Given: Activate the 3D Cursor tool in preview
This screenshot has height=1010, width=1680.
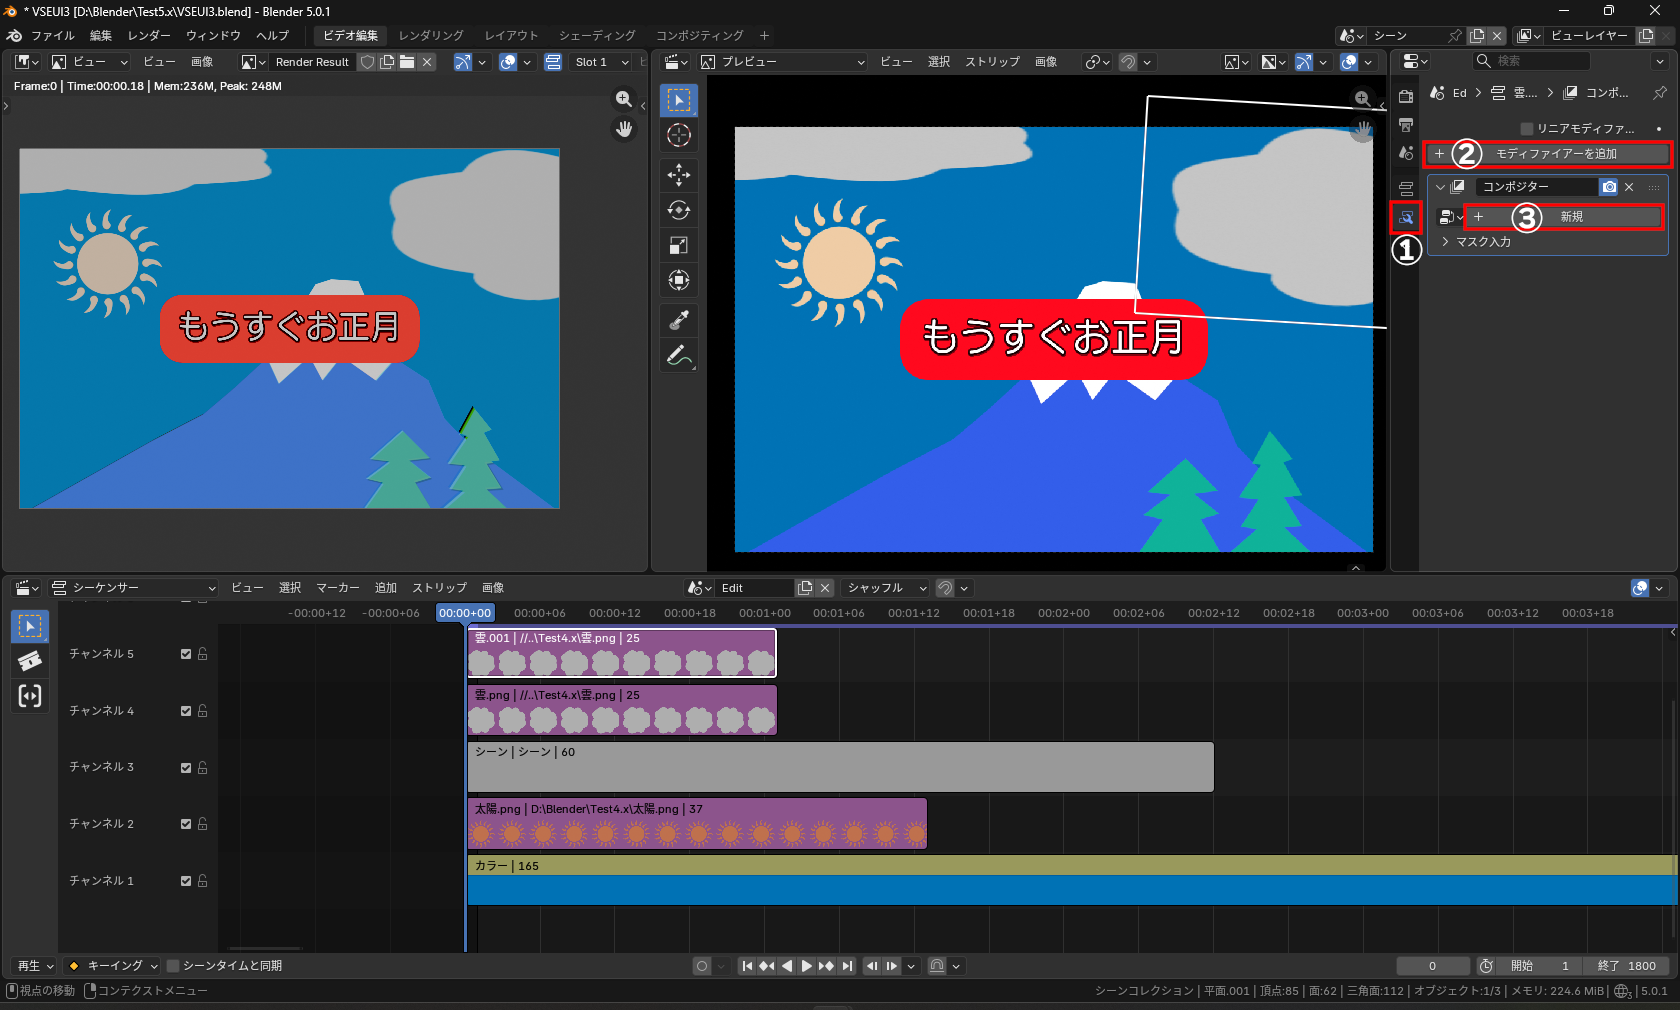Looking at the screenshot, I should (x=679, y=135).
